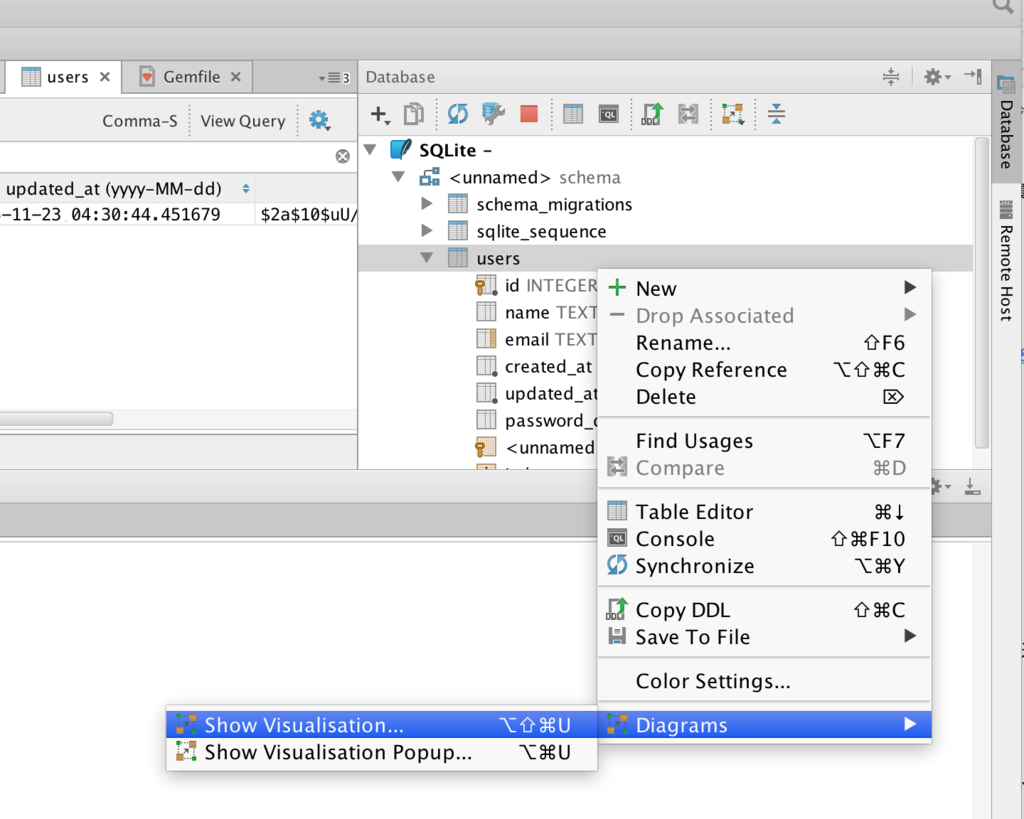Click the Copy DDL toolbar icon

652,114
